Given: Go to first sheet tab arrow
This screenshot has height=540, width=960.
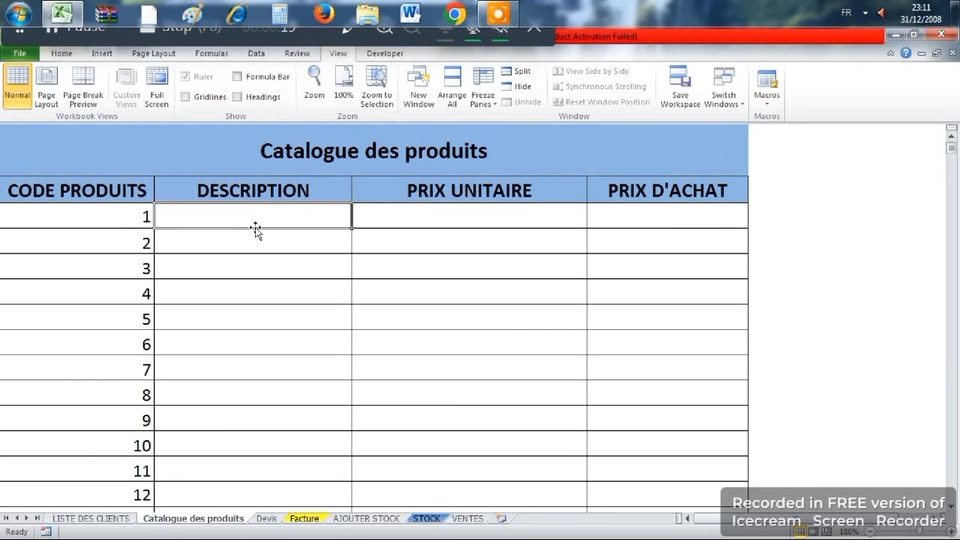Looking at the screenshot, I should click(x=6, y=518).
